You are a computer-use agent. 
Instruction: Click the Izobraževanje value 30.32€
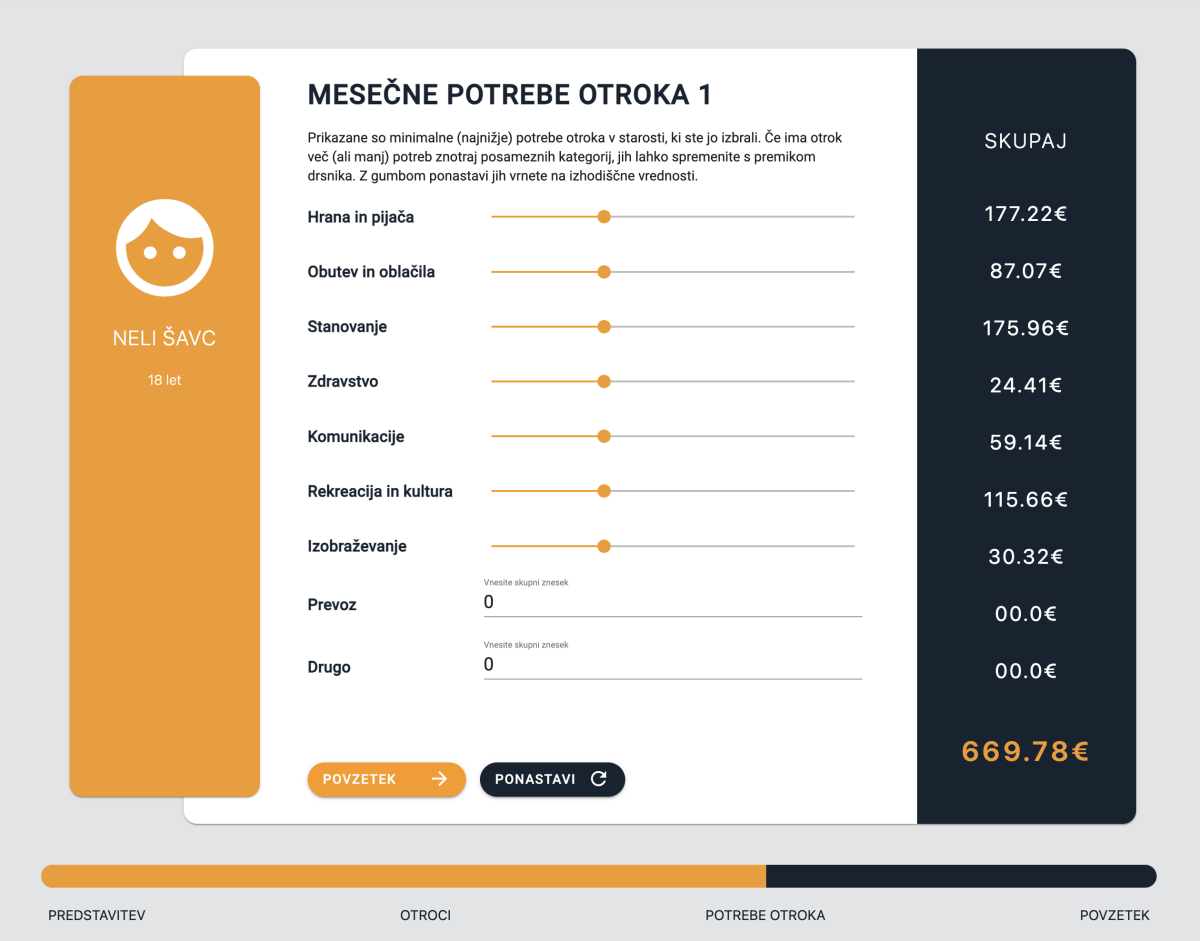[x=1026, y=557]
